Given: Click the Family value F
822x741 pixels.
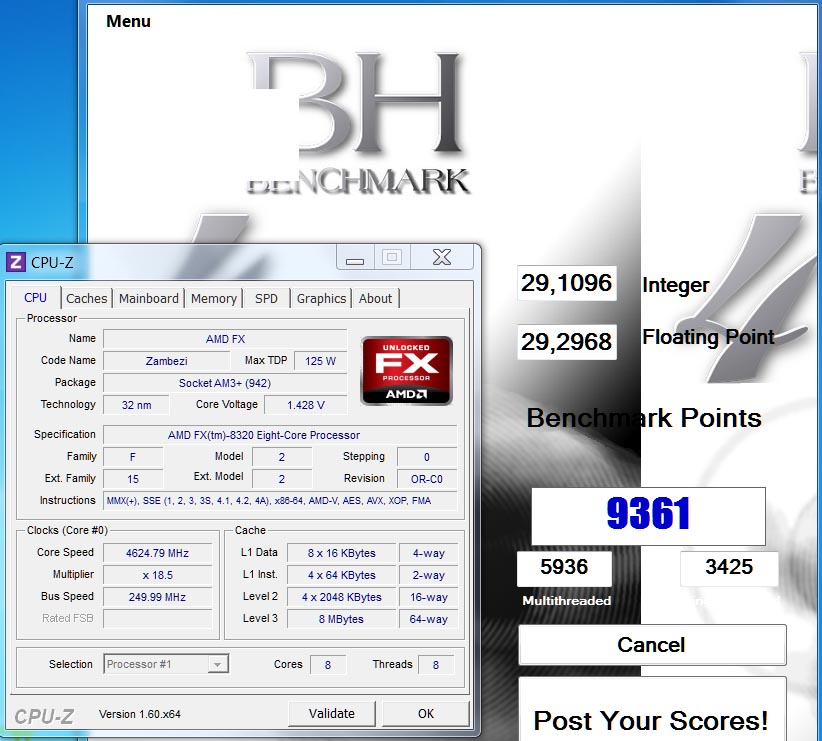Looking at the screenshot, I should pyautogui.click(x=133, y=457).
